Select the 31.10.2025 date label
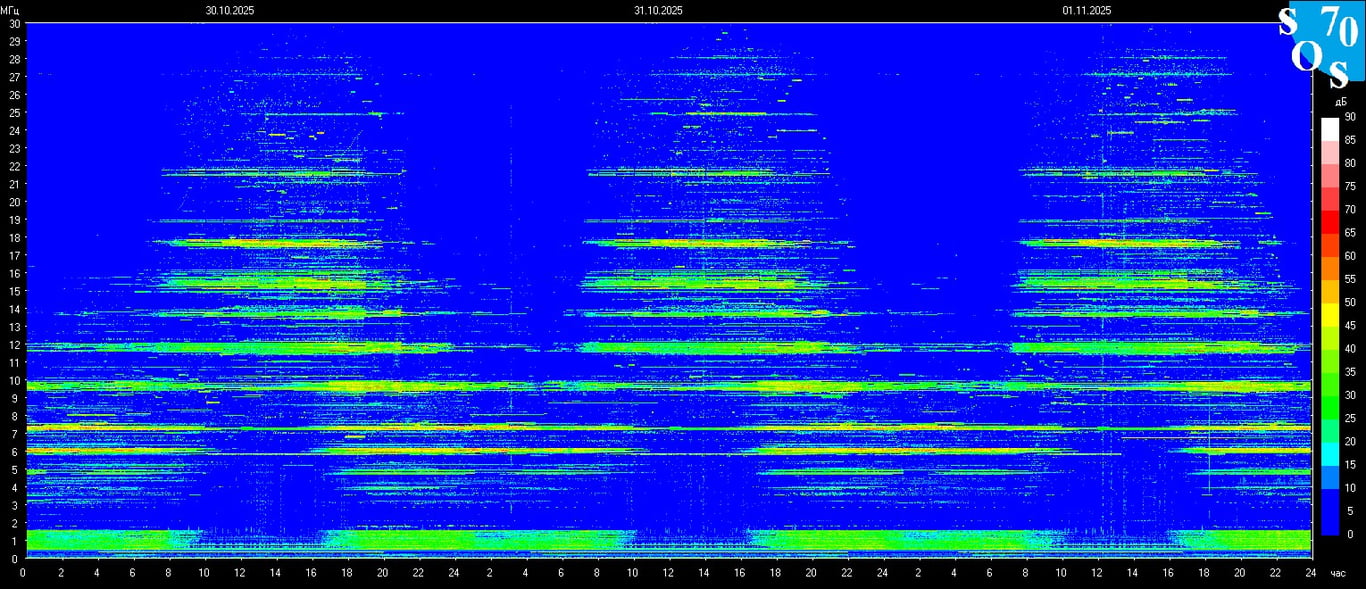 [x=658, y=10]
